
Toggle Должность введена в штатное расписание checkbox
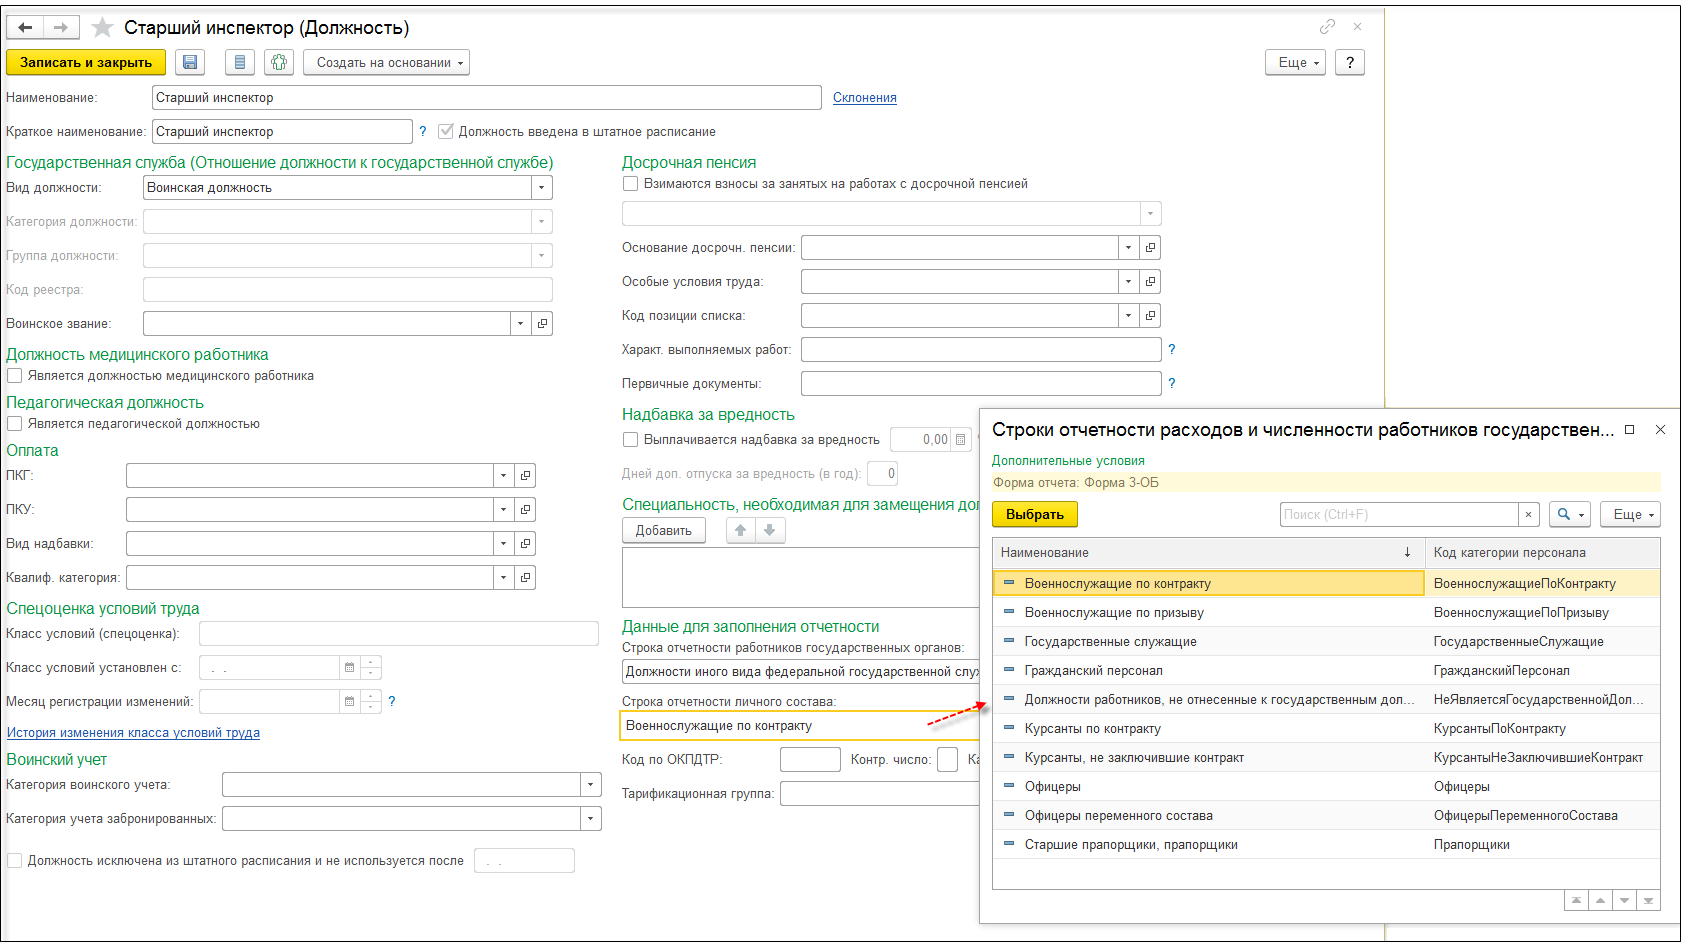[x=446, y=131]
